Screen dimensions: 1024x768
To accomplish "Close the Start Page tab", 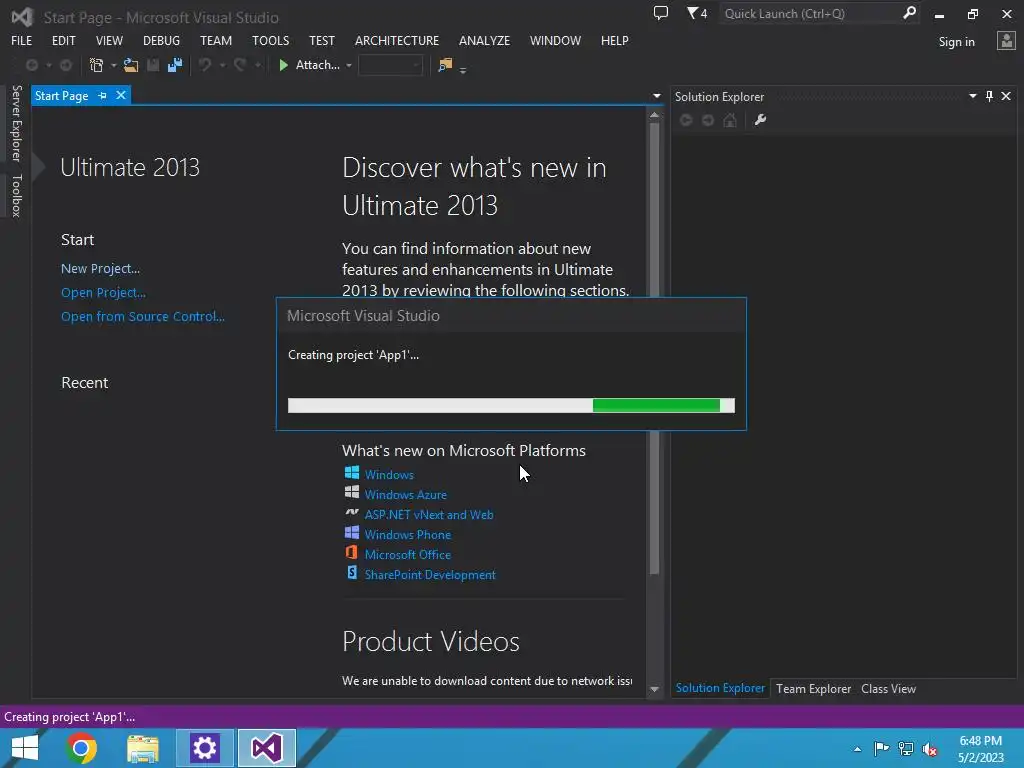I will pos(121,95).
